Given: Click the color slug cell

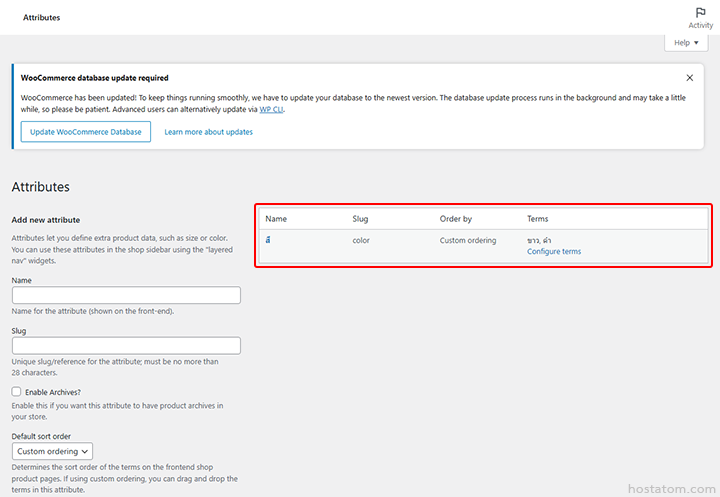Looking at the screenshot, I should pyautogui.click(x=361, y=240).
